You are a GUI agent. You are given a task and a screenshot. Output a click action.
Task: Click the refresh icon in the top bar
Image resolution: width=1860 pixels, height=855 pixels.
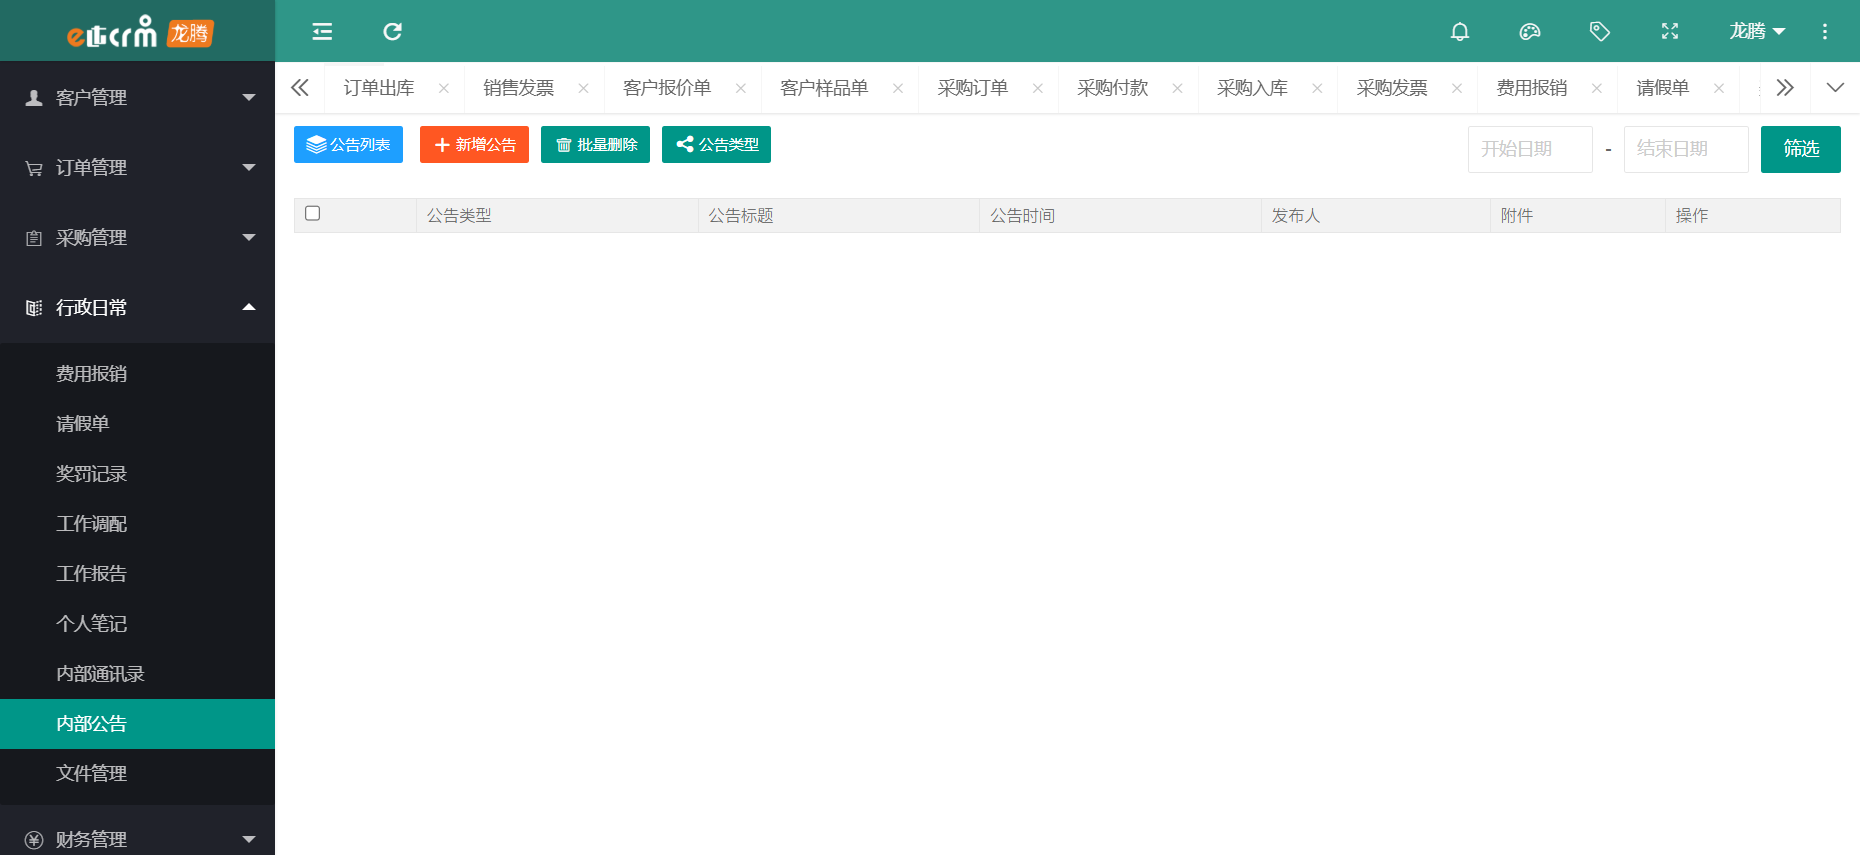click(392, 32)
